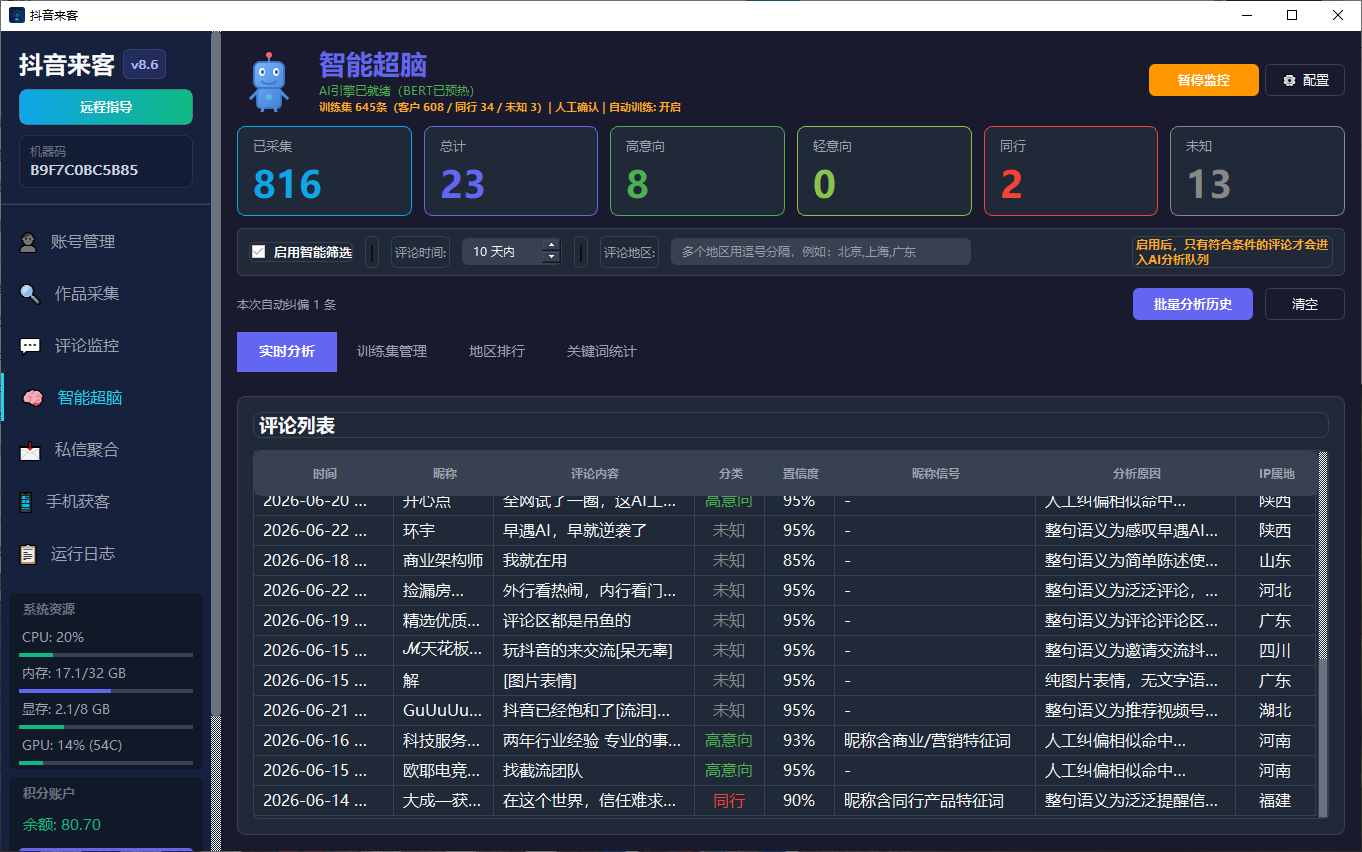Click the 找截流团队 comment cell
Image resolution: width=1362 pixels, height=852 pixels.
(x=594, y=771)
